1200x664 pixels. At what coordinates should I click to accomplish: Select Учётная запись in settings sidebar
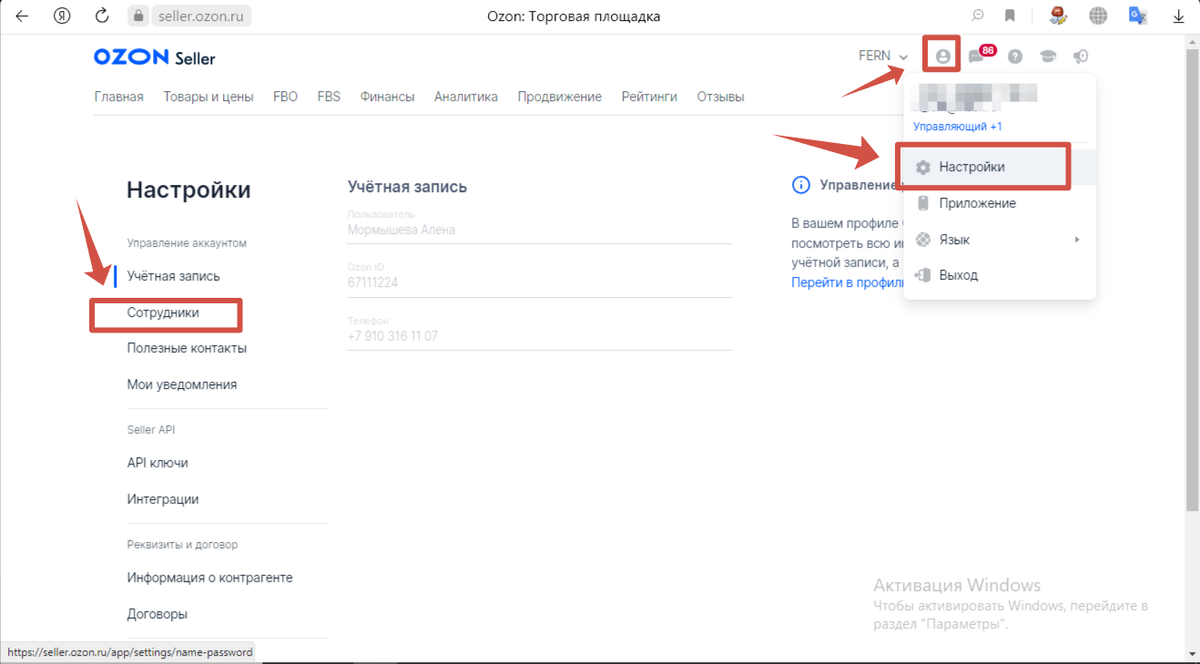point(173,276)
